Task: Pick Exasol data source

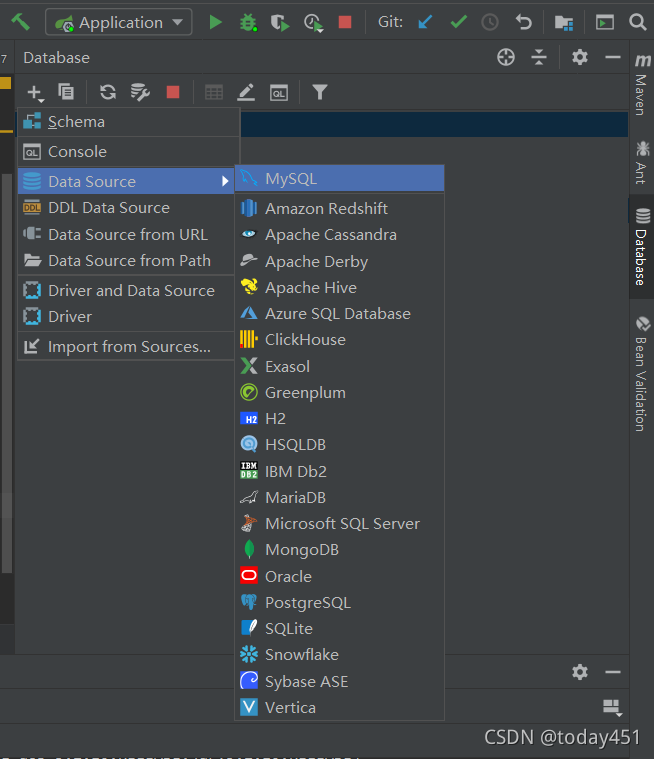Action: 339,366
